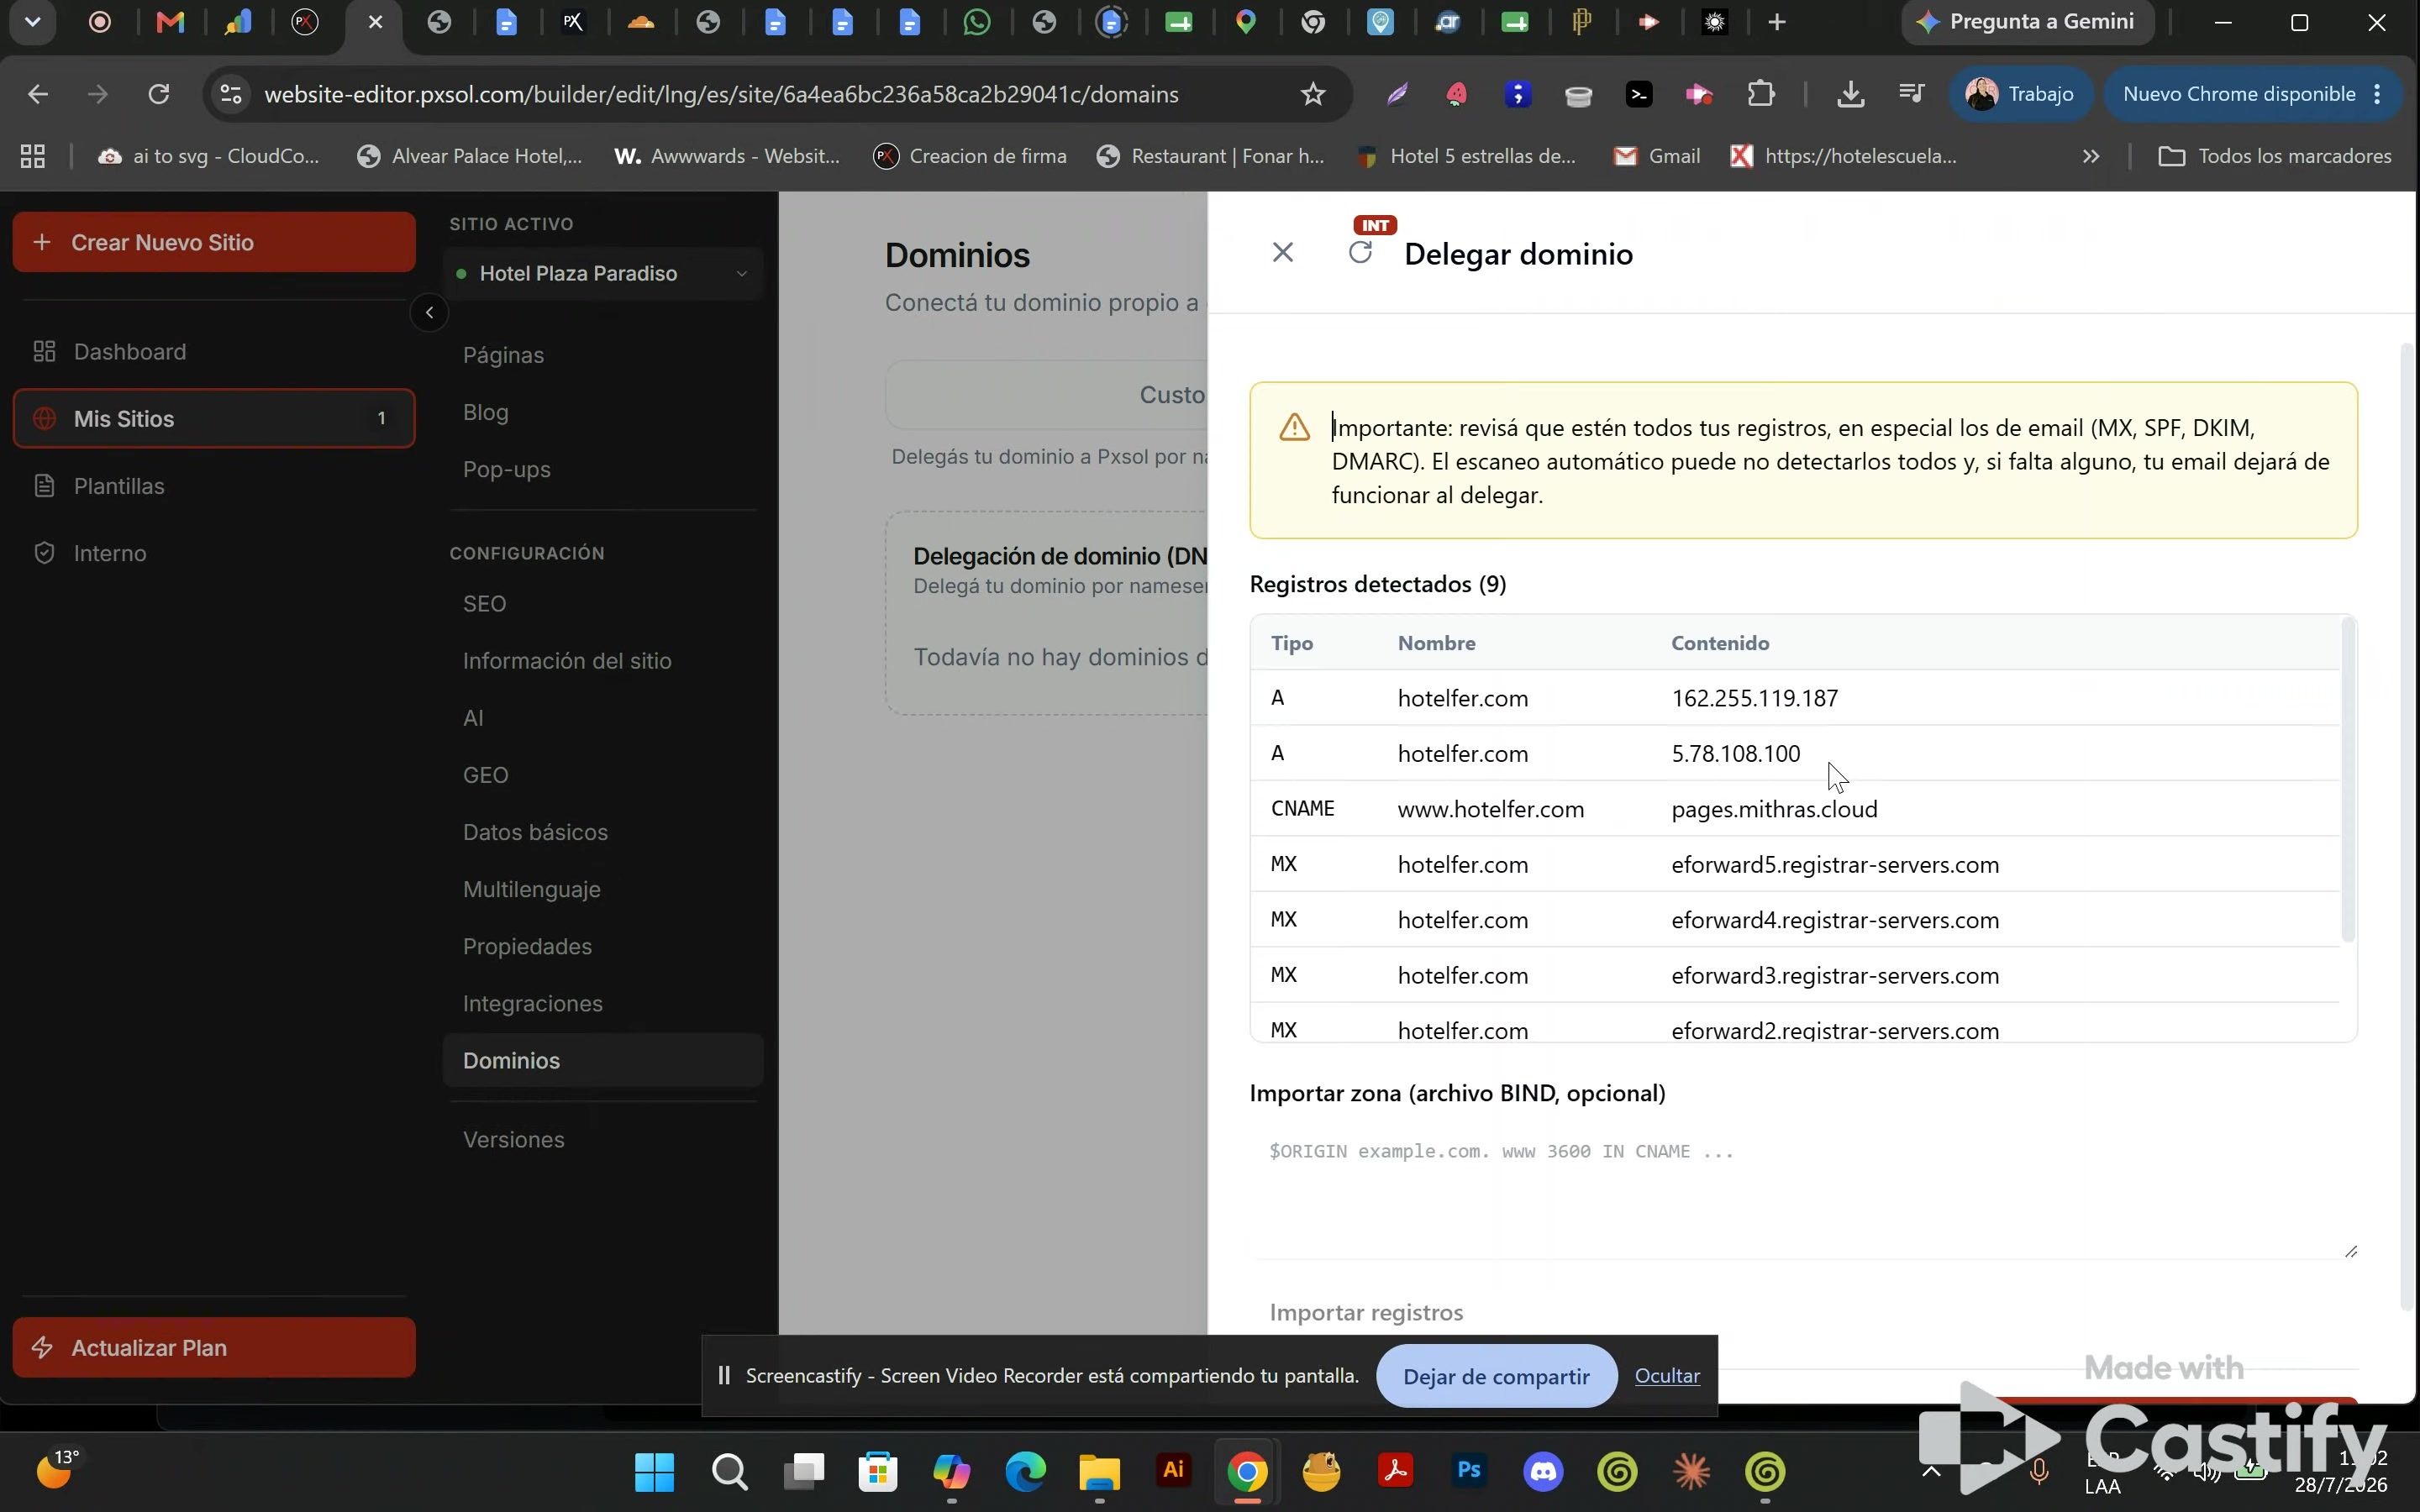Open Información del sitio
The height and width of the screenshot is (1512, 2420).
click(x=567, y=660)
